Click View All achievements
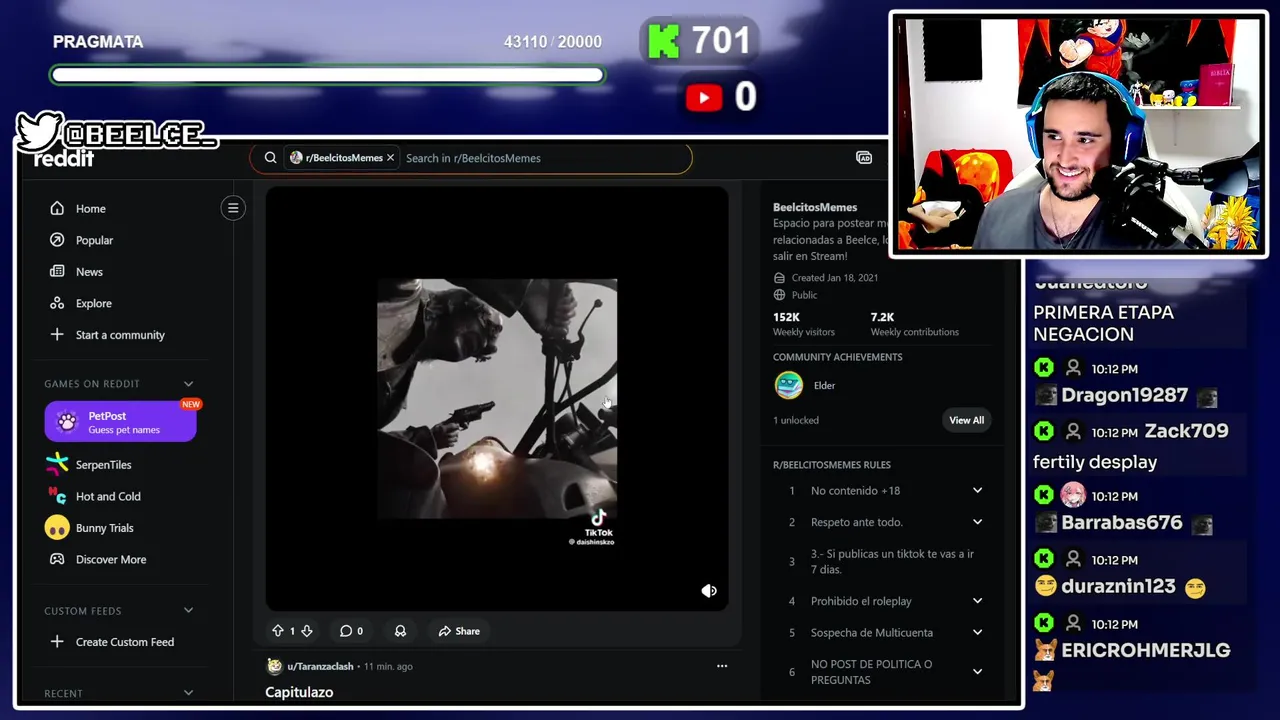The image size is (1280, 720). 966,420
